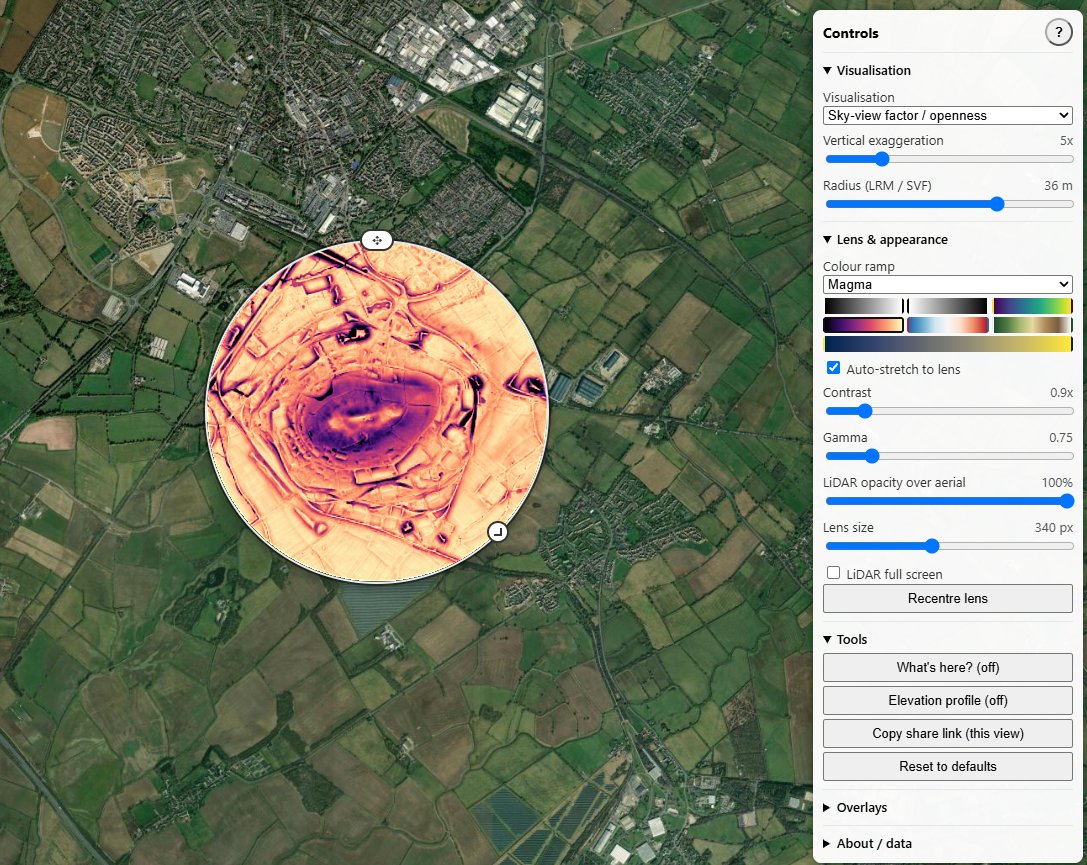Click the 100% LiDAR opacity value
This screenshot has height=865, width=1087.
click(1057, 482)
